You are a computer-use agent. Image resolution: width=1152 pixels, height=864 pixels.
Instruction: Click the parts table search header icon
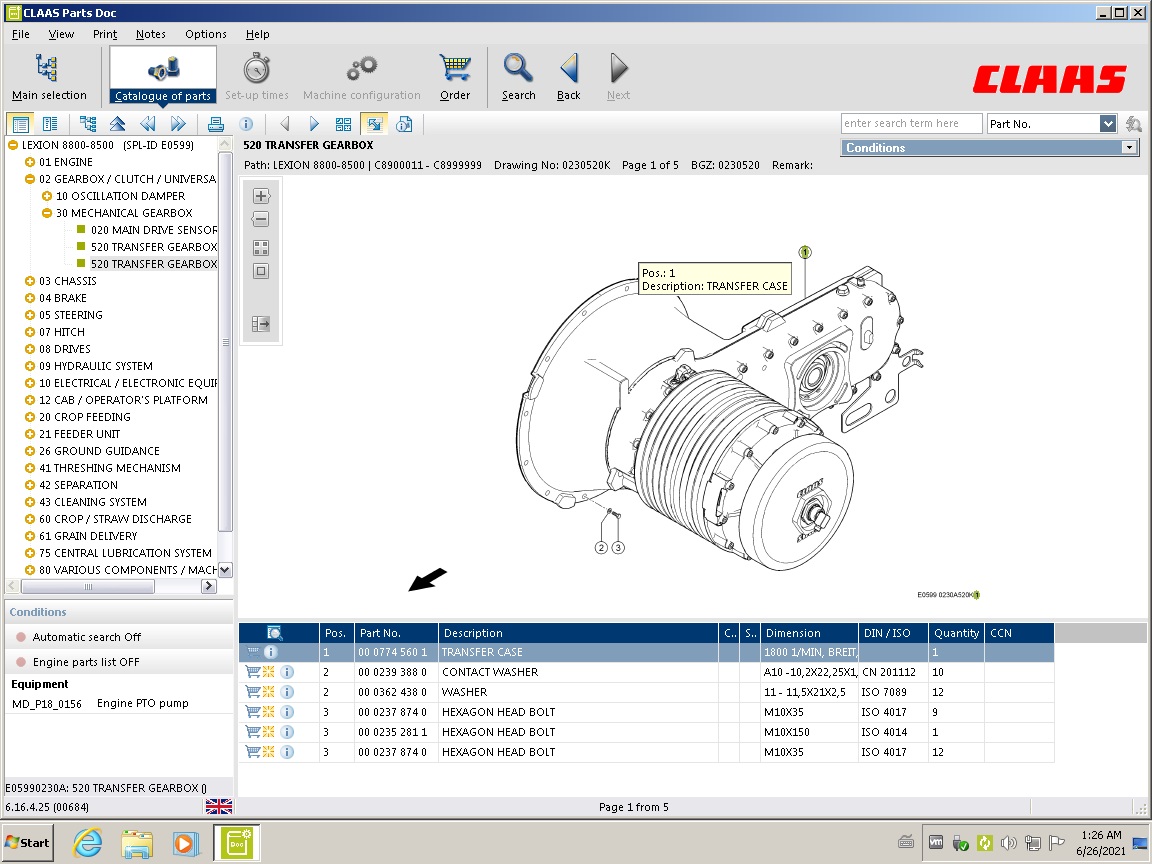click(274, 633)
